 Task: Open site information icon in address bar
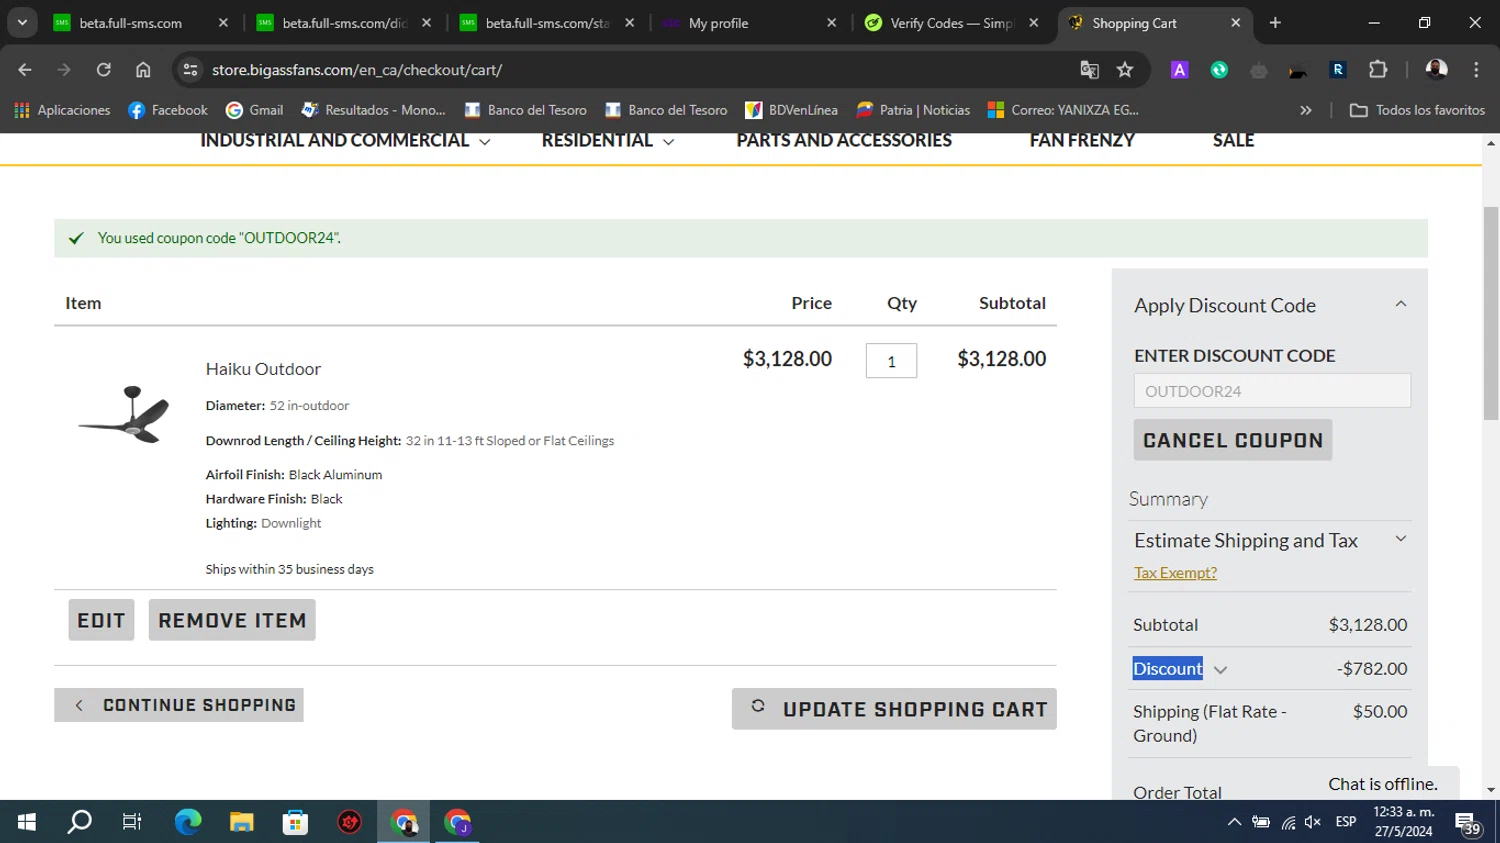pos(190,70)
